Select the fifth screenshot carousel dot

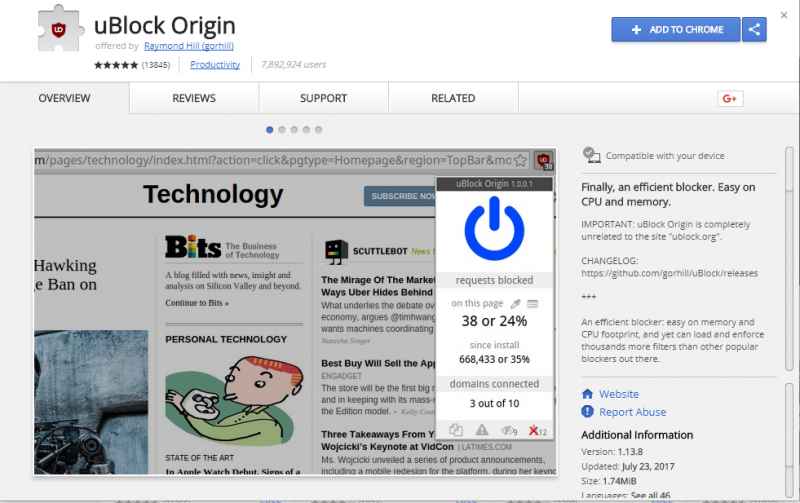tap(318, 130)
